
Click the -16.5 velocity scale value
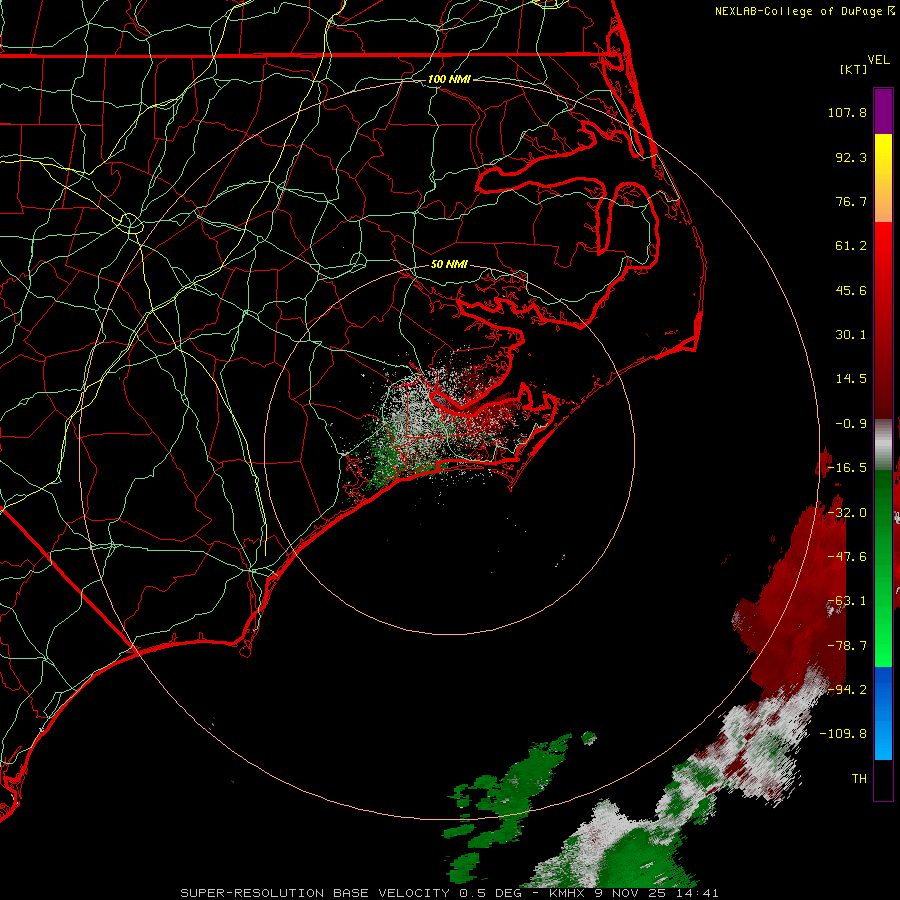[847, 468]
